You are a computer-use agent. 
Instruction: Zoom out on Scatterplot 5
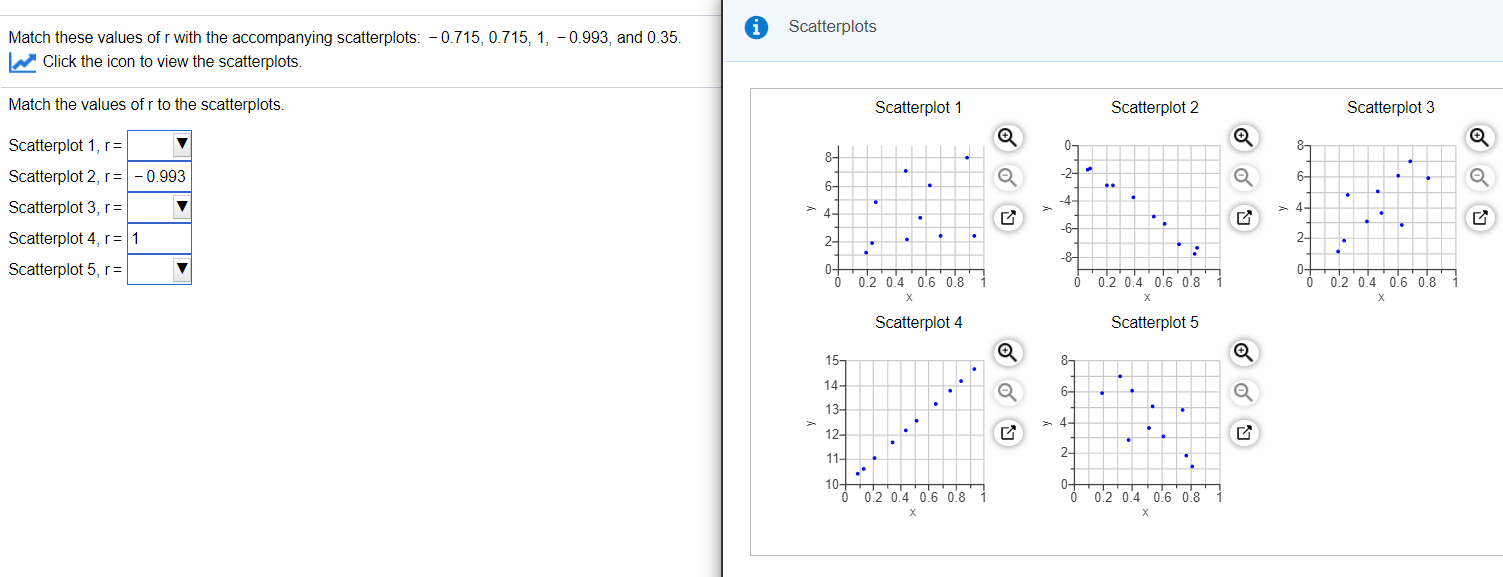point(1243,393)
